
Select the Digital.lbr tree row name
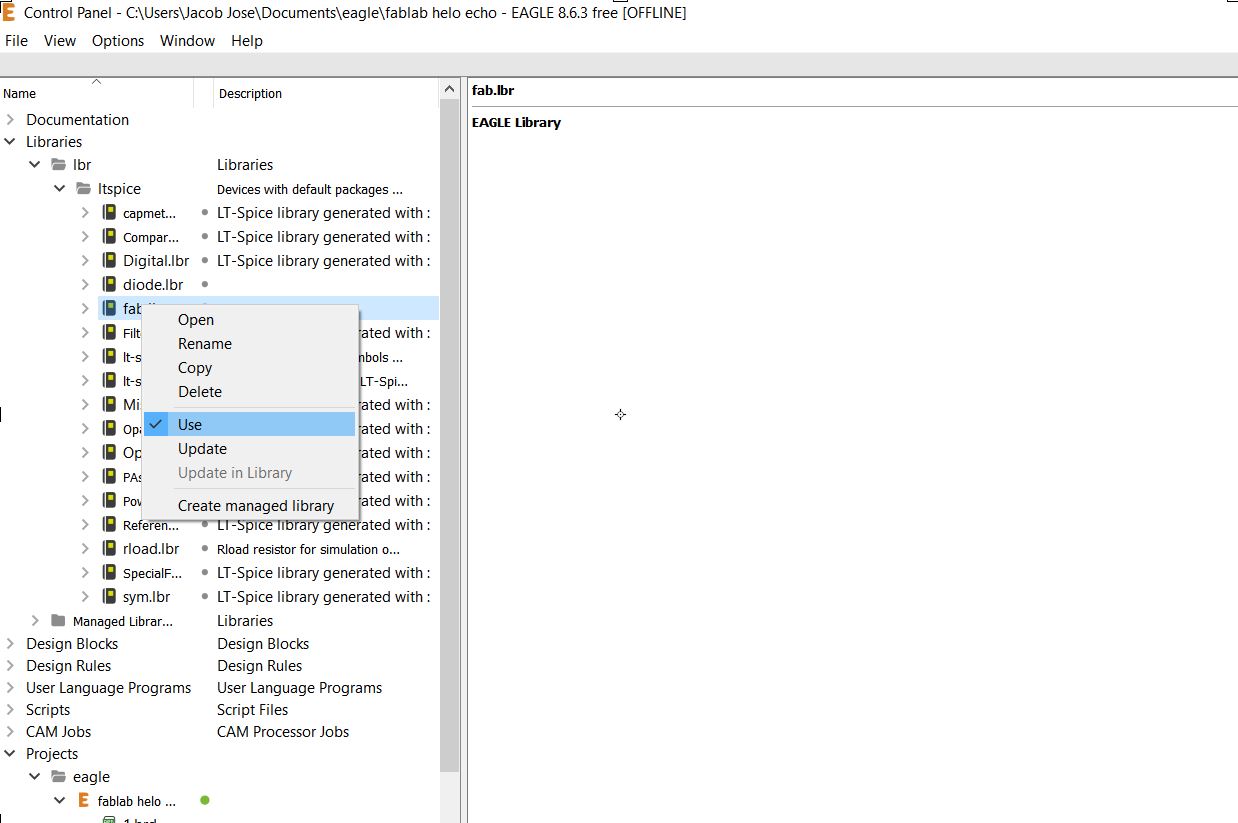(156, 261)
